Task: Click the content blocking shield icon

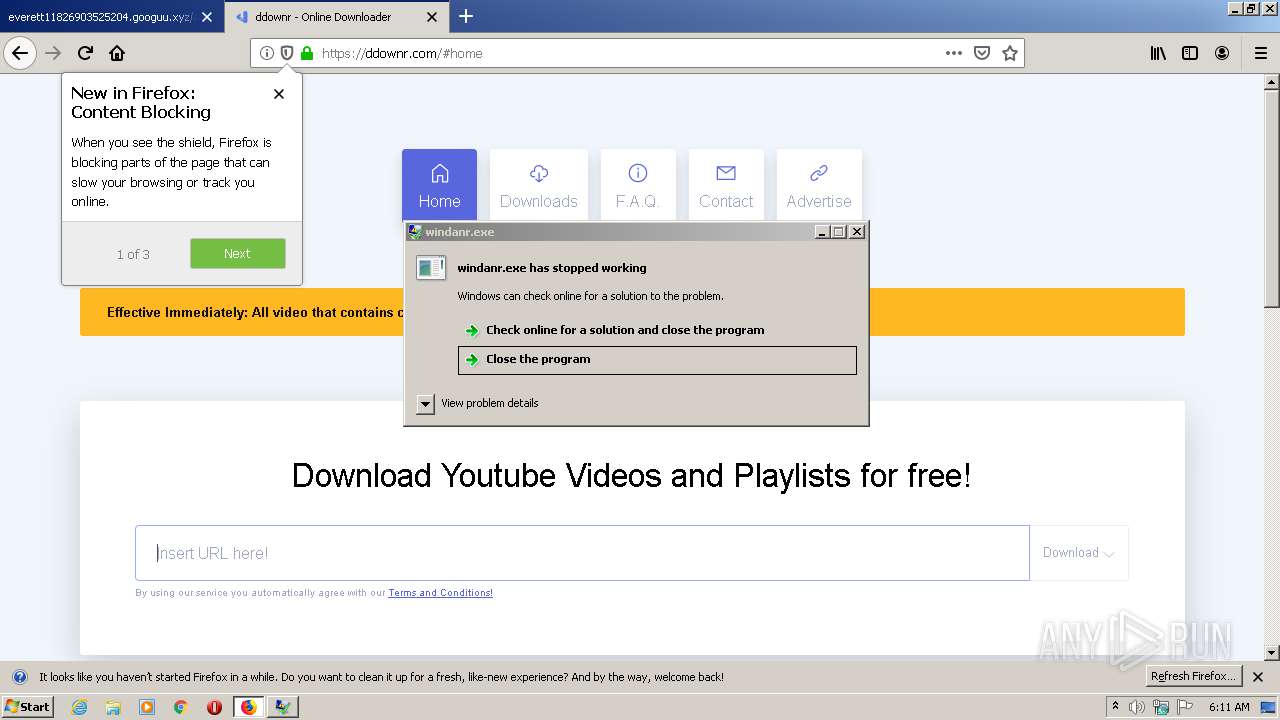Action: point(287,53)
